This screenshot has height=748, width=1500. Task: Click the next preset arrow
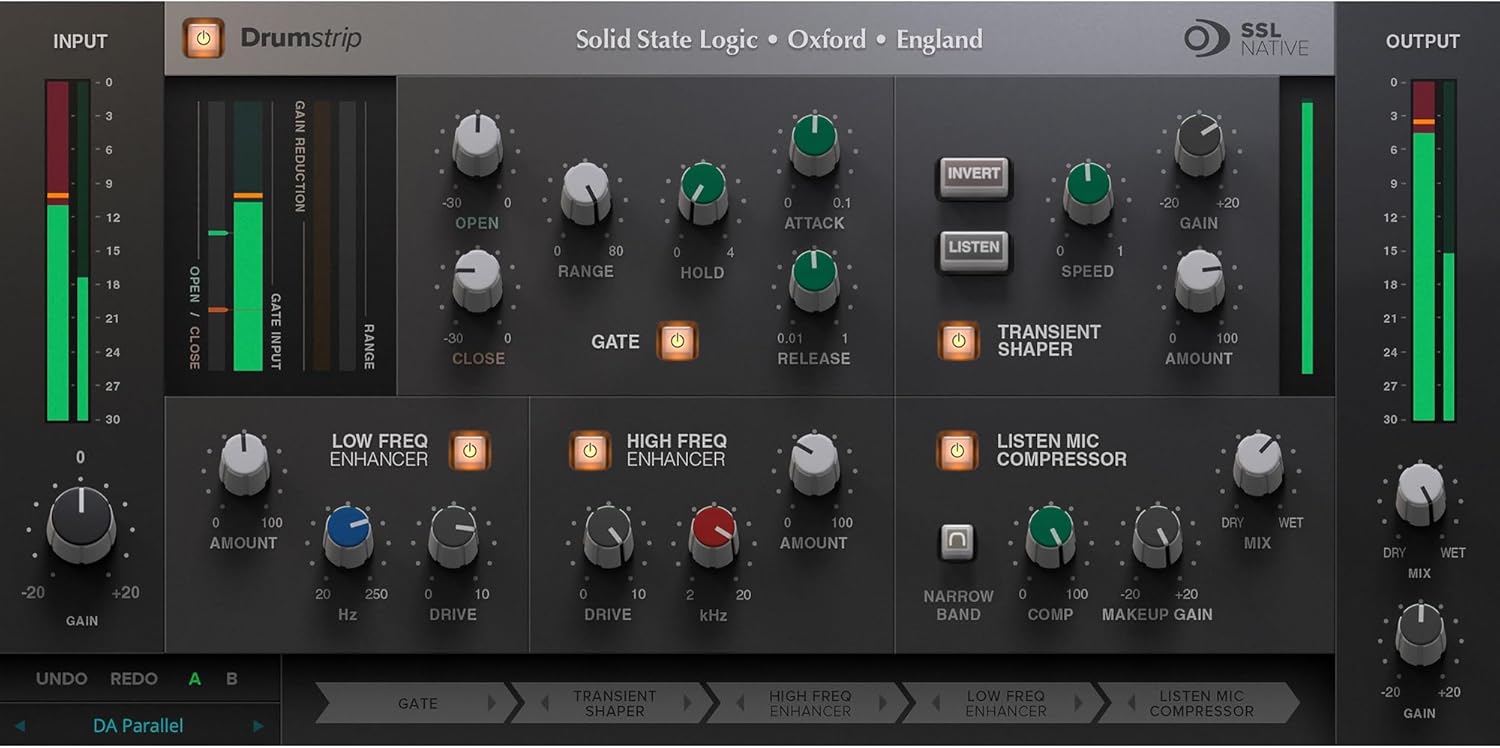click(x=256, y=725)
